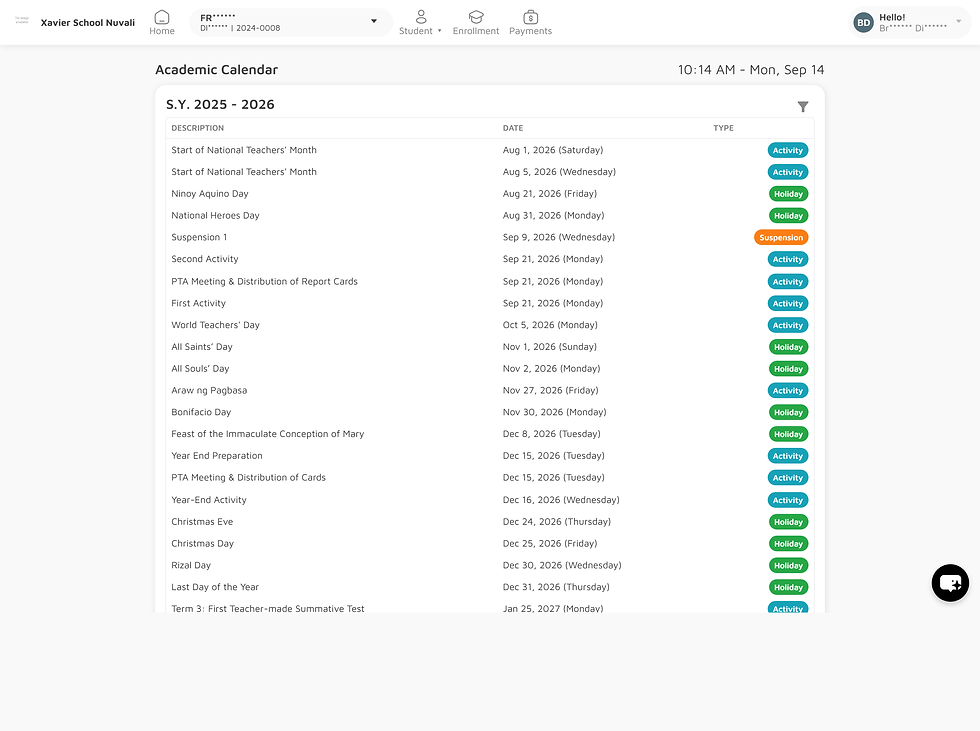Click 'Last Day of the Year' description
The image size is (980, 731).
coord(215,587)
